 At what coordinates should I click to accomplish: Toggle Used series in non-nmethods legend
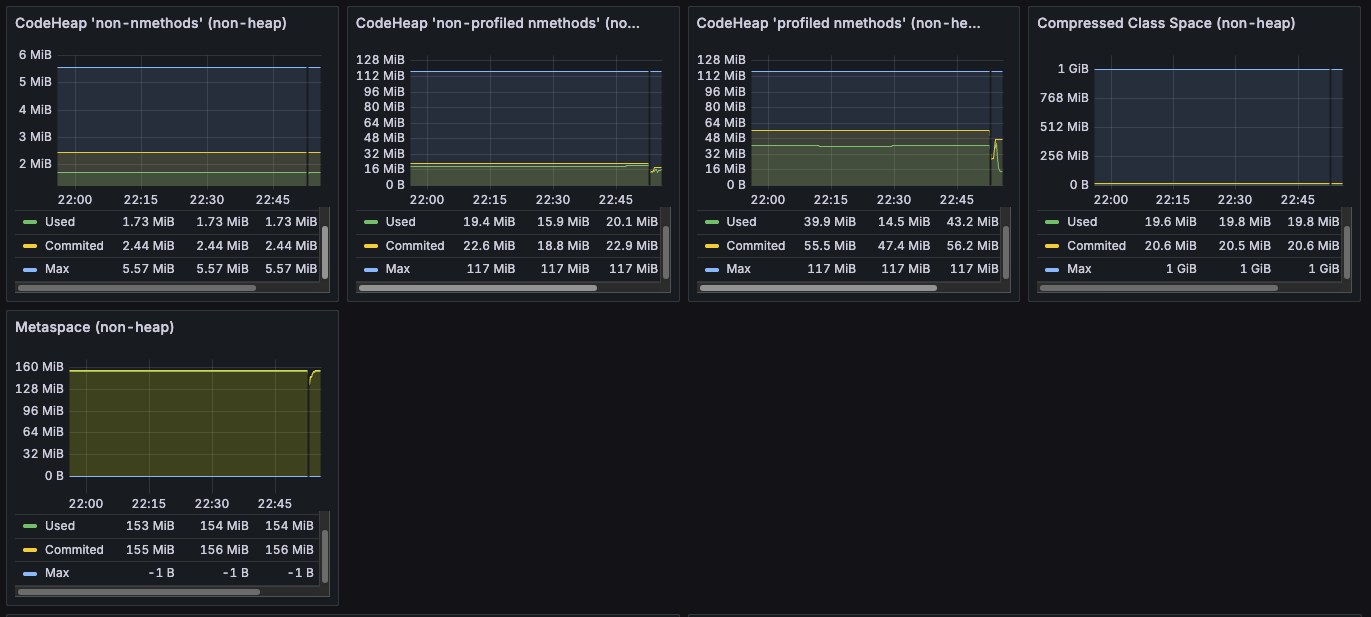point(60,222)
